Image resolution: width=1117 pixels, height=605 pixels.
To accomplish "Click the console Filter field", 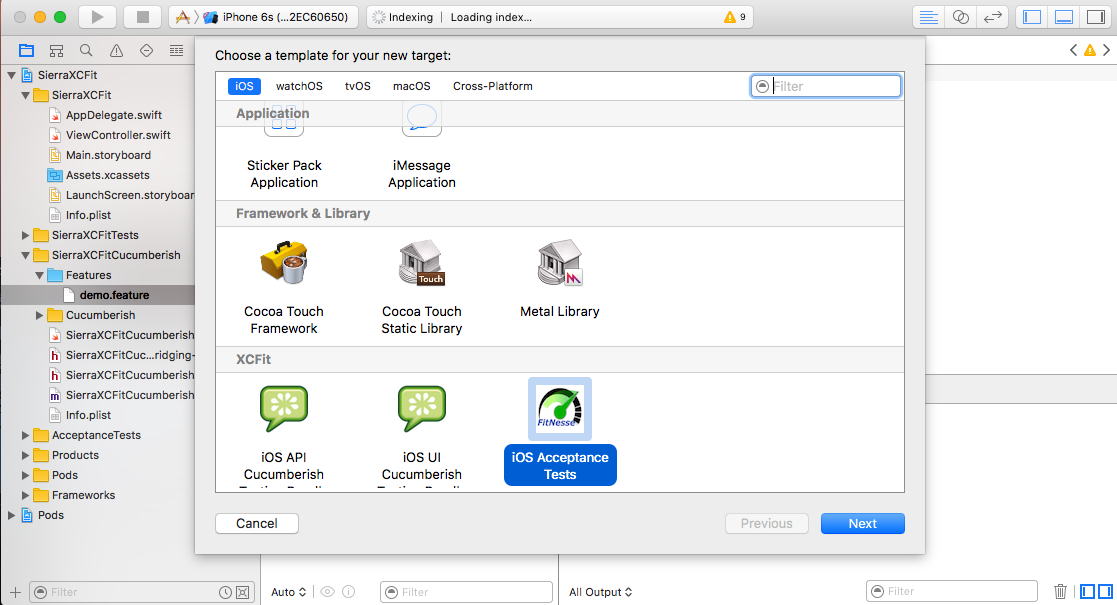I will 952,591.
